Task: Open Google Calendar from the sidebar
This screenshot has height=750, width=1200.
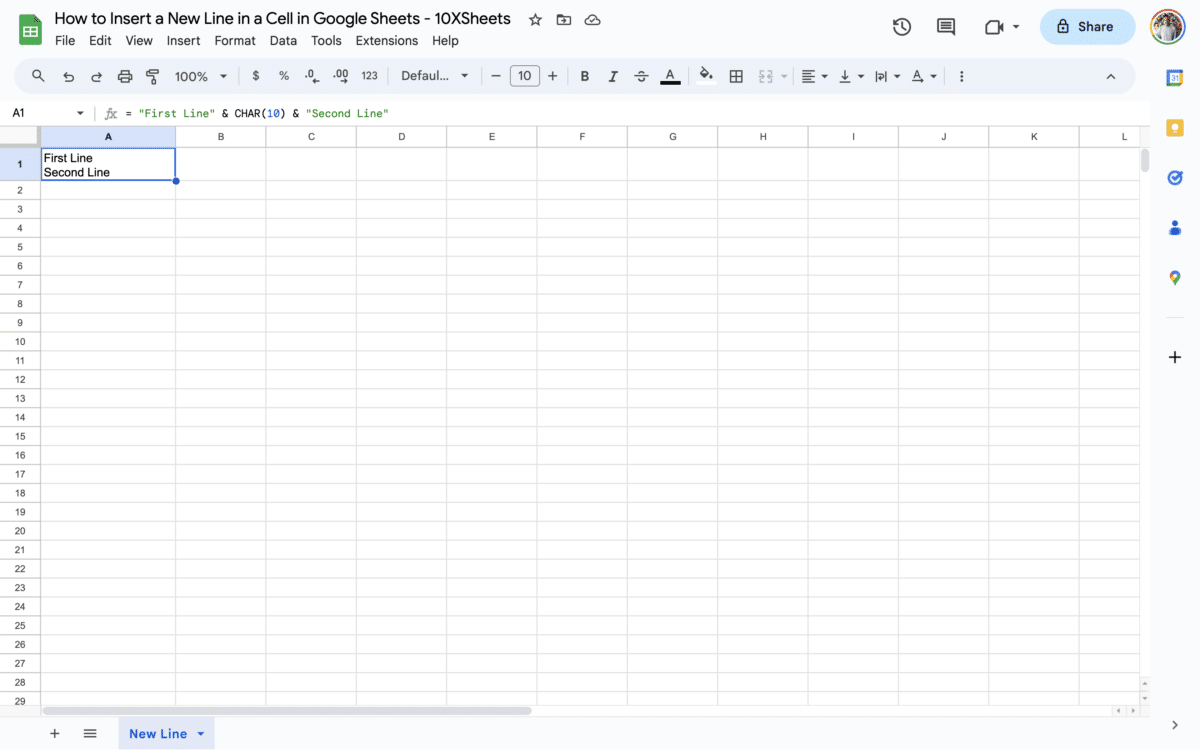Action: pos(1175,77)
